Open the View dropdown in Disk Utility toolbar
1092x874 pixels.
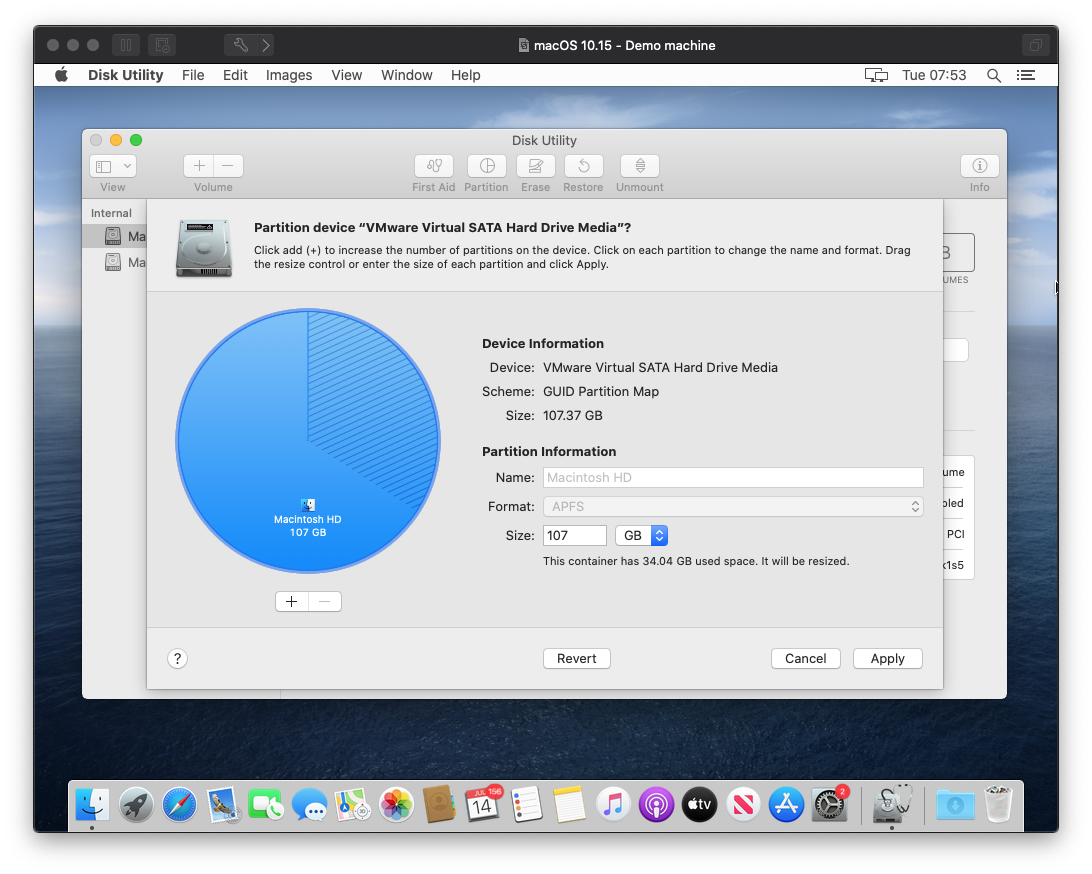click(113, 166)
